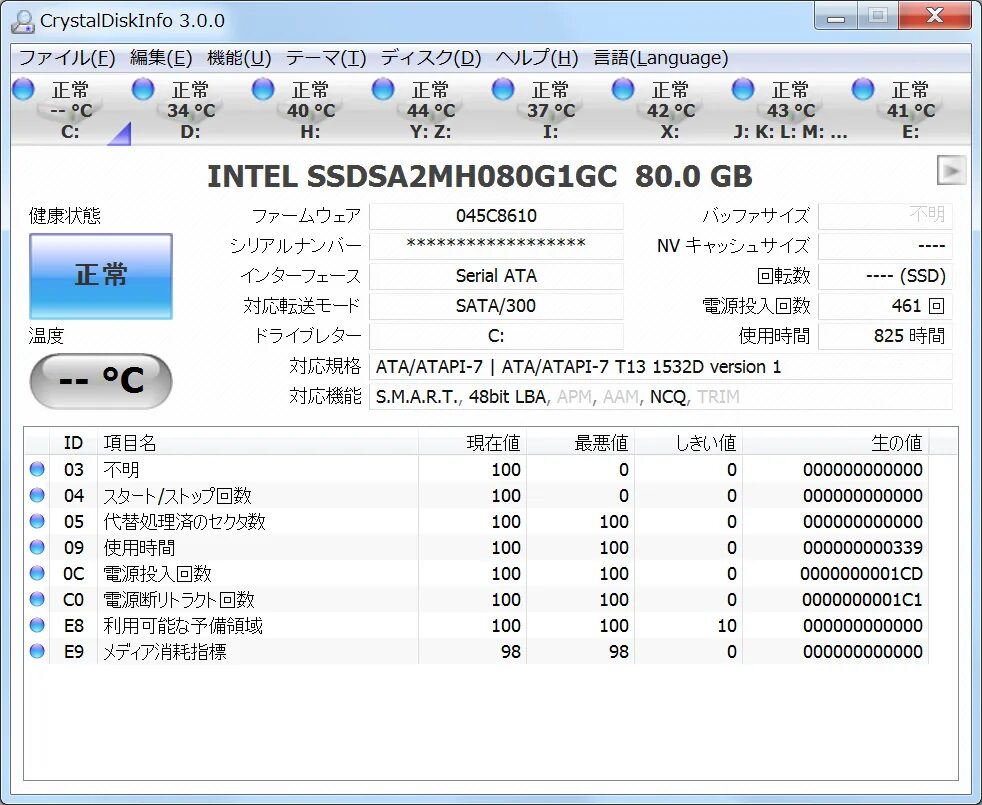982x805 pixels.
Task: Click the ID column header
Action: 73,443
